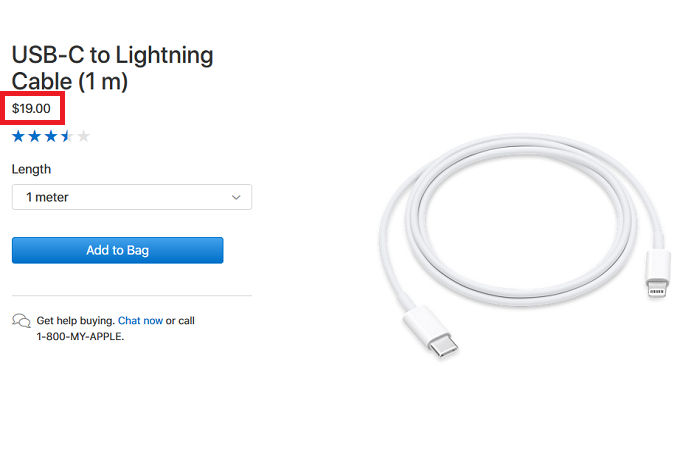
Task: Click the $19.00 price
Action: coord(31,108)
